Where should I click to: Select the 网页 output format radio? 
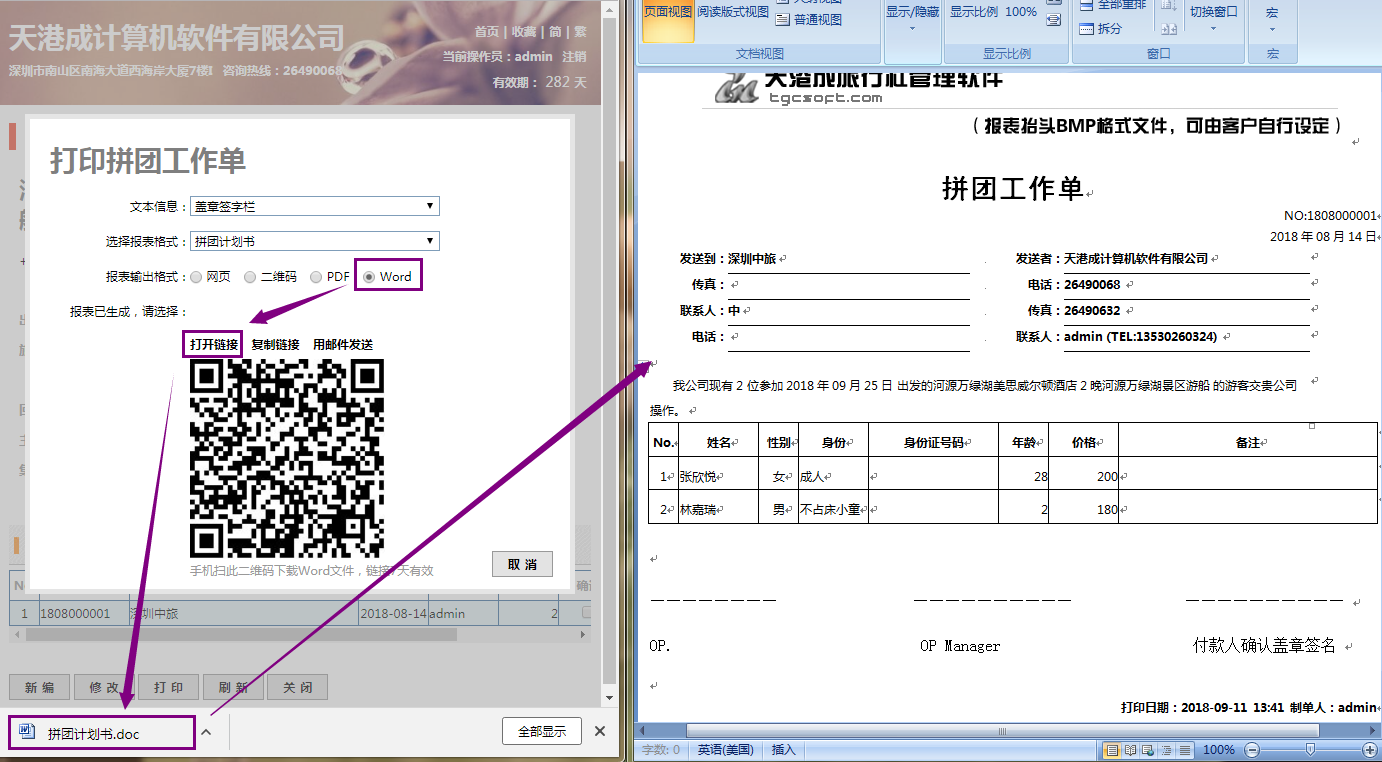[196, 277]
